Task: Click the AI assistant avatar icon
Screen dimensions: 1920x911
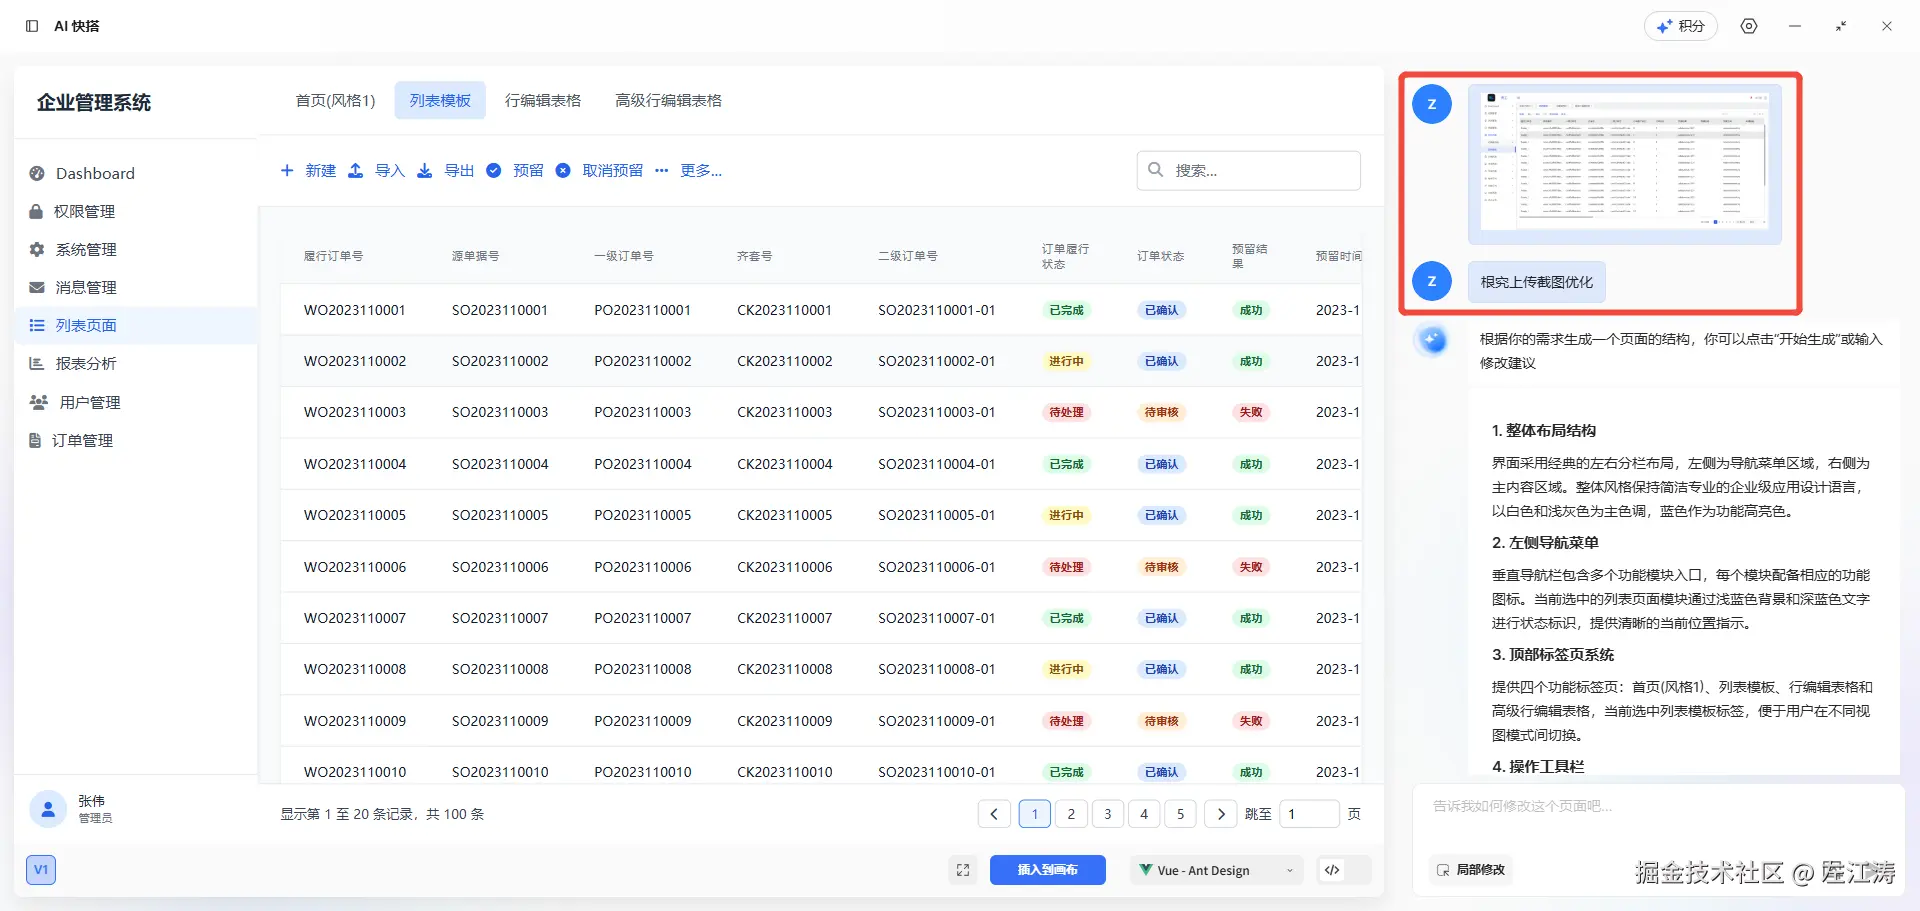Action: tap(1433, 341)
